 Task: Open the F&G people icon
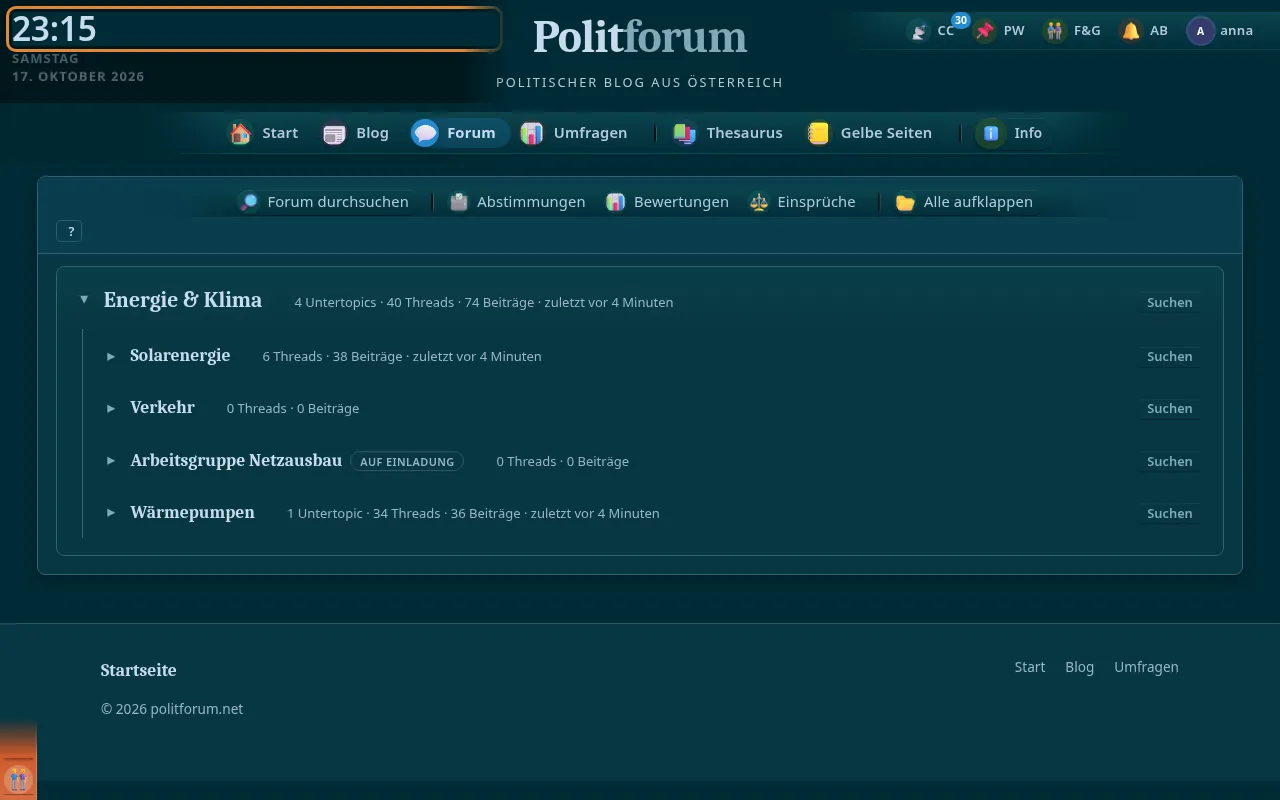tap(1055, 31)
